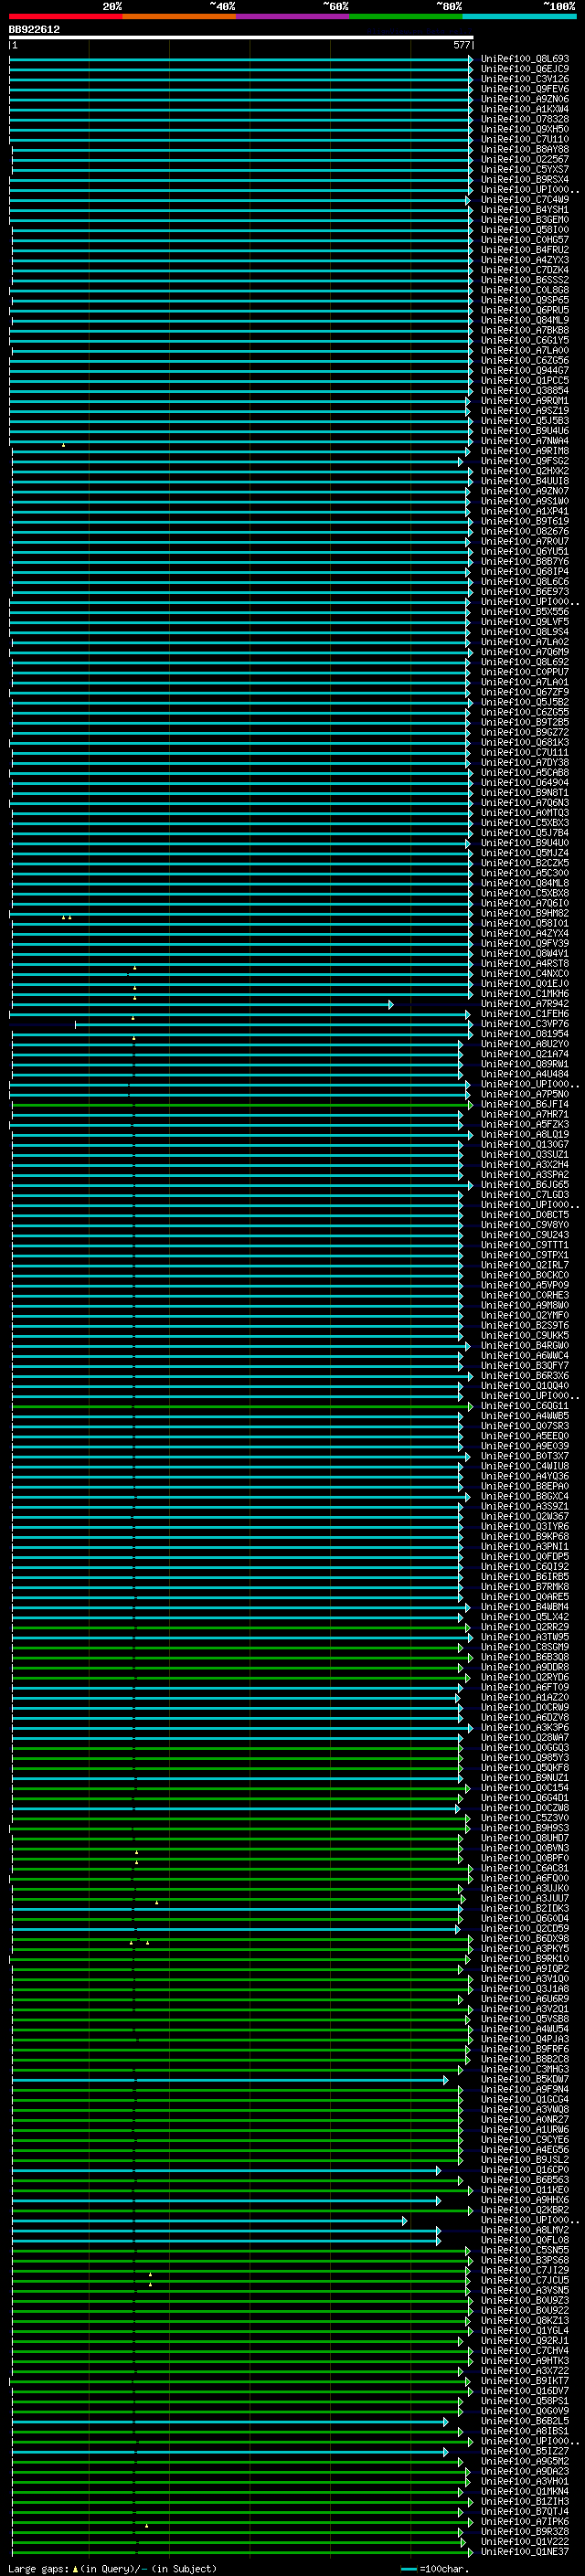Select the UniRef100_C7U110 label
The width and height of the screenshot is (585, 2576).
click(x=525, y=139)
